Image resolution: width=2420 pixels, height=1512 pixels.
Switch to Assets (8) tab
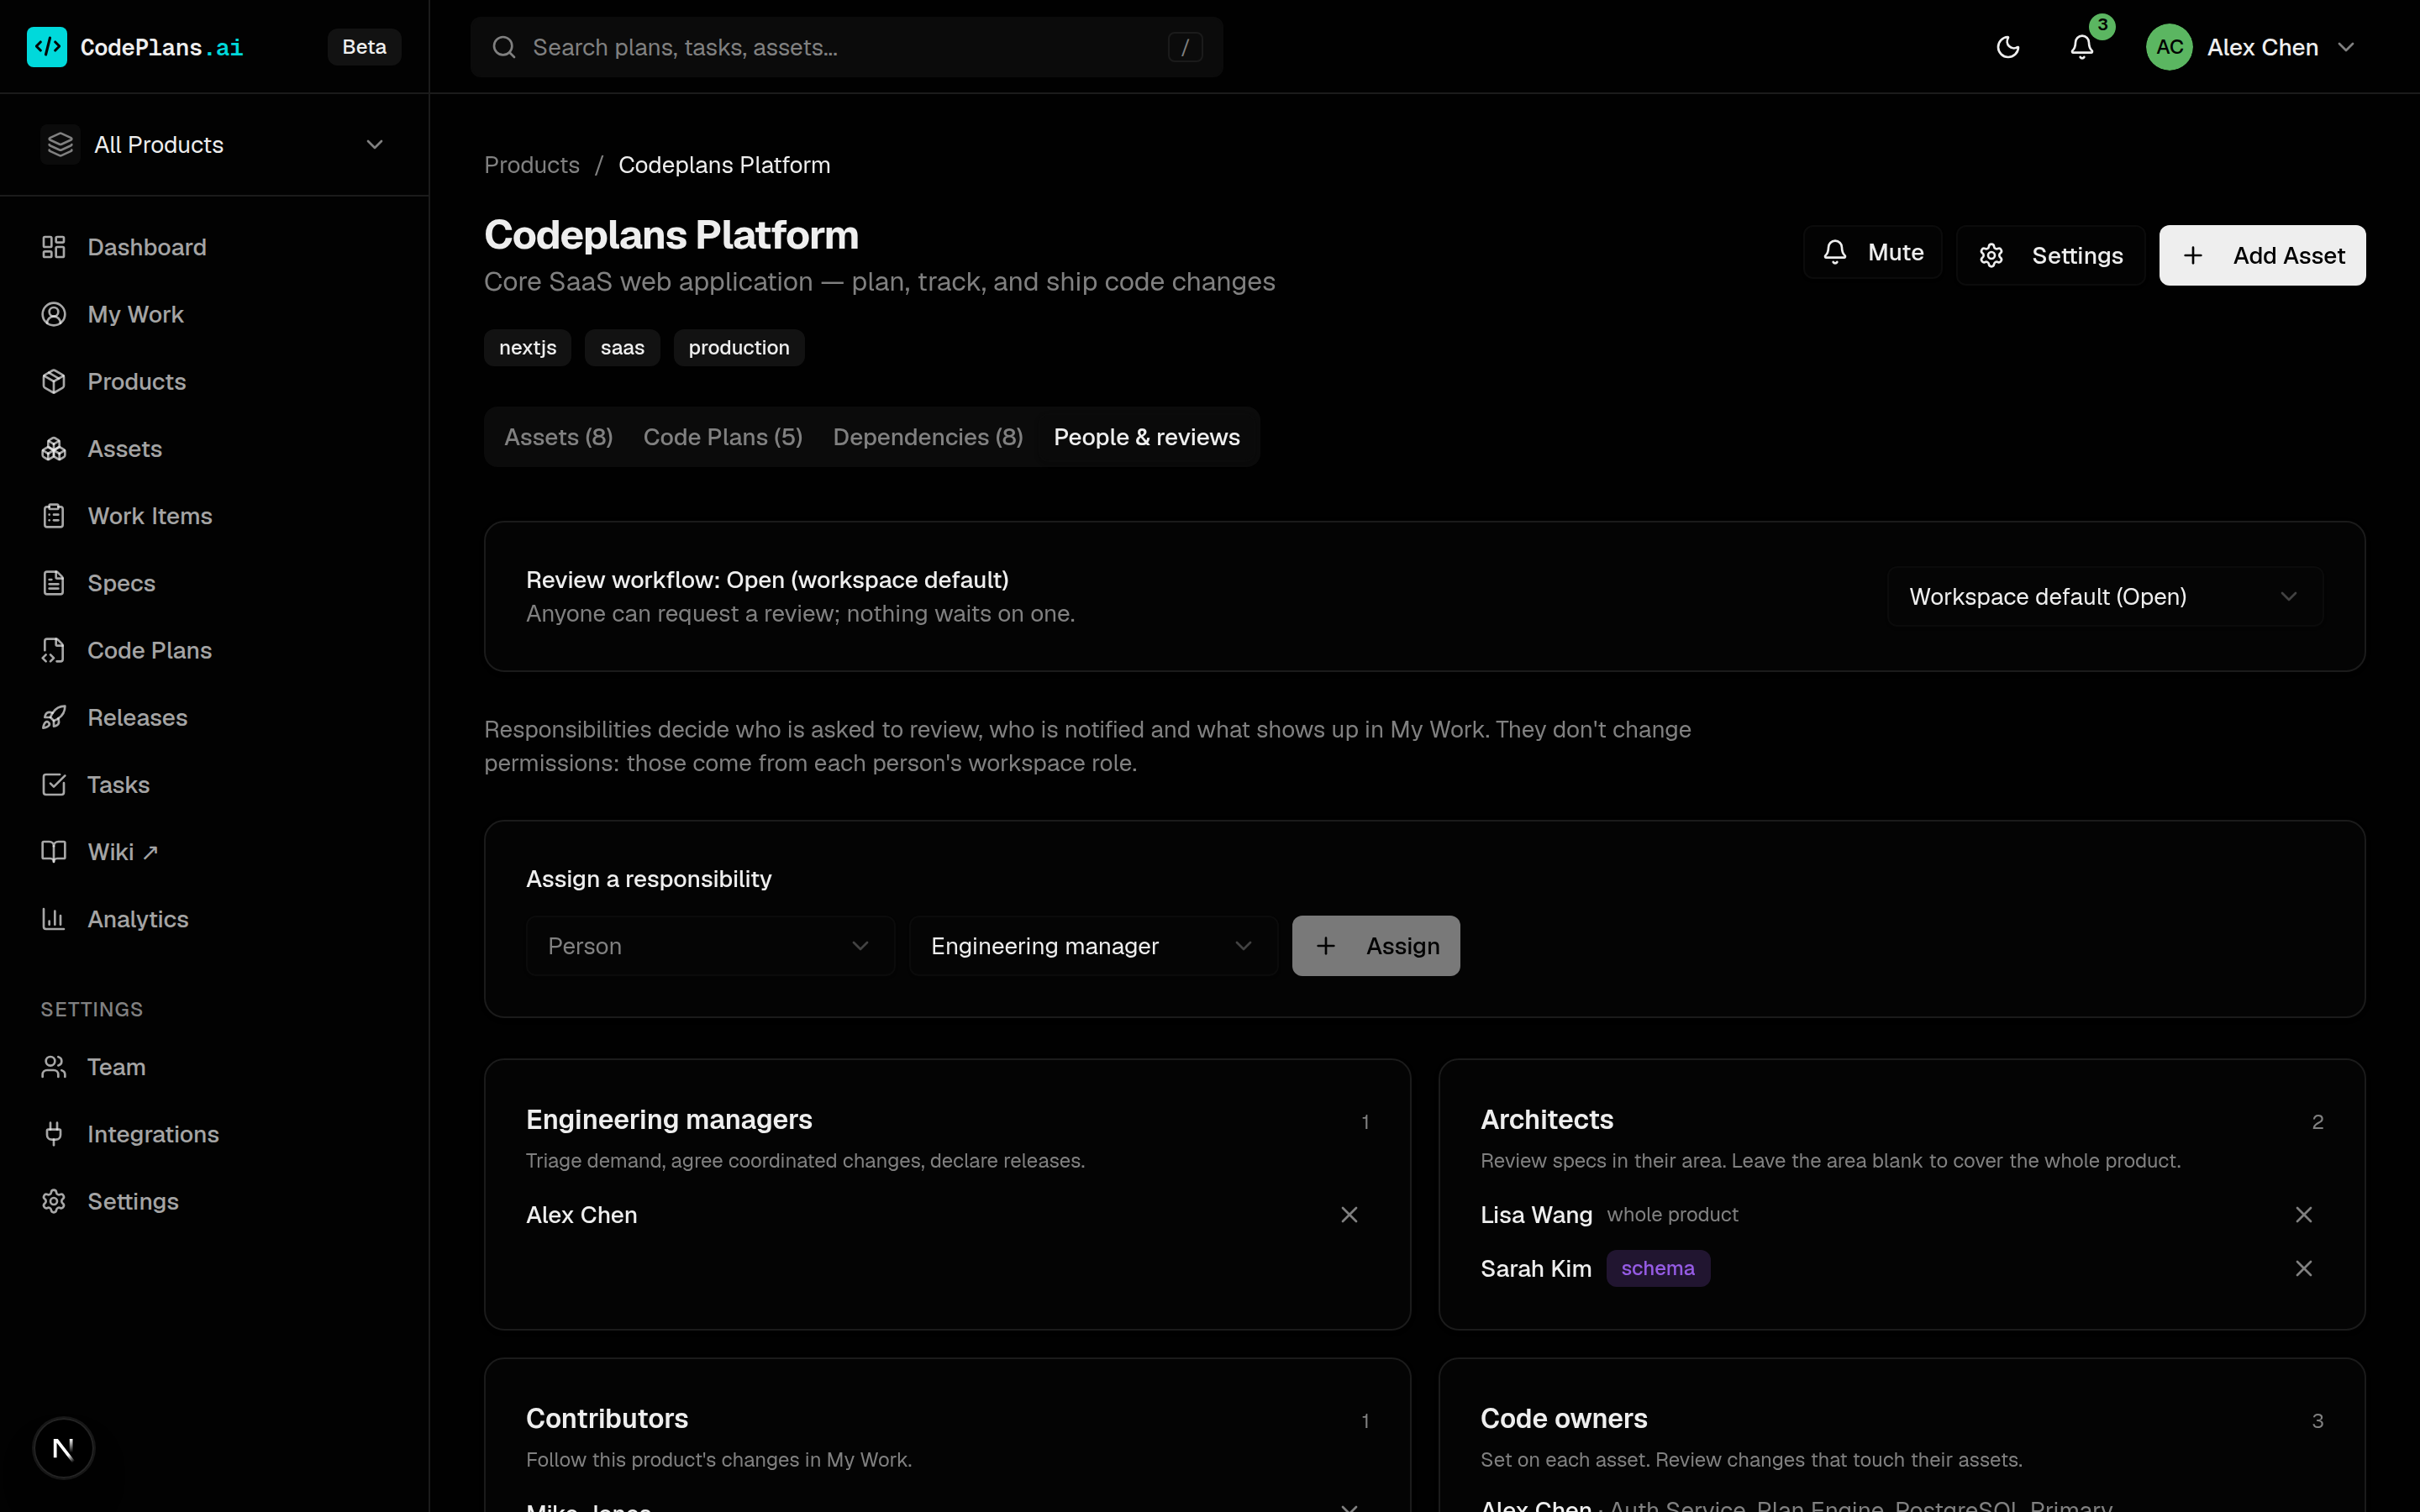[558, 437]
